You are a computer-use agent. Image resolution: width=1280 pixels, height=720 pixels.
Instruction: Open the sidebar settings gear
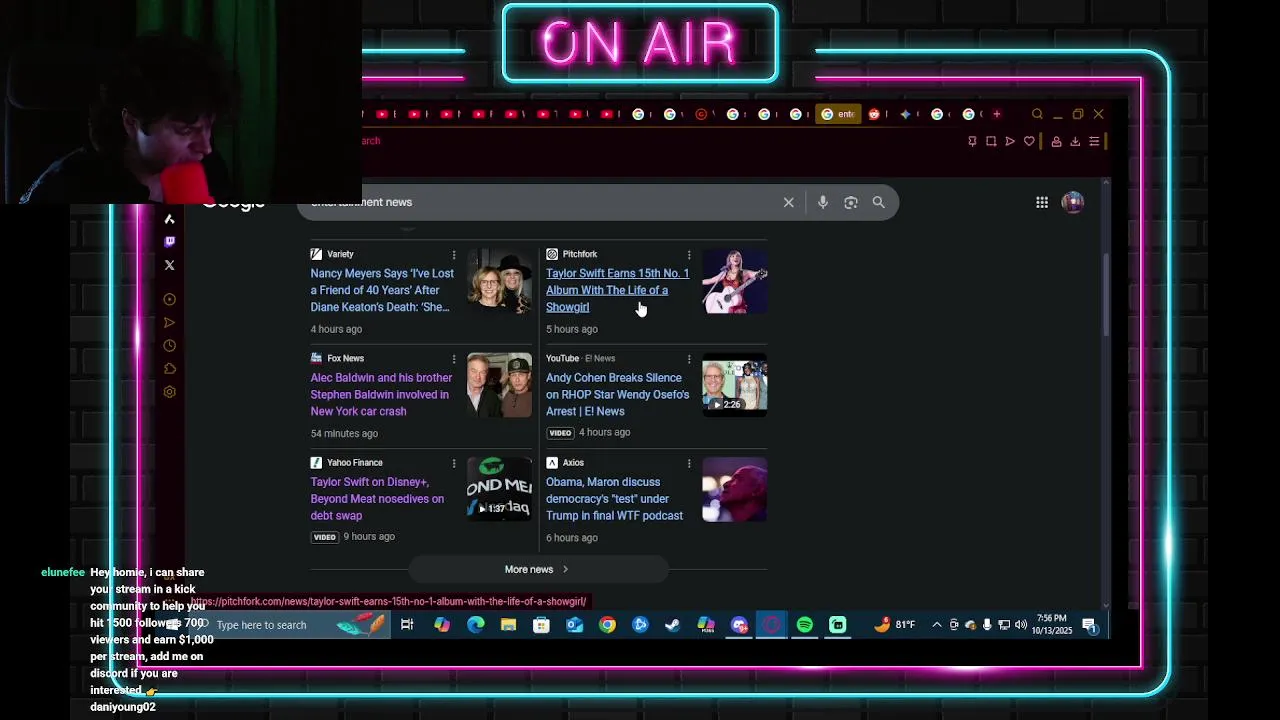click(x=169, y=392)
